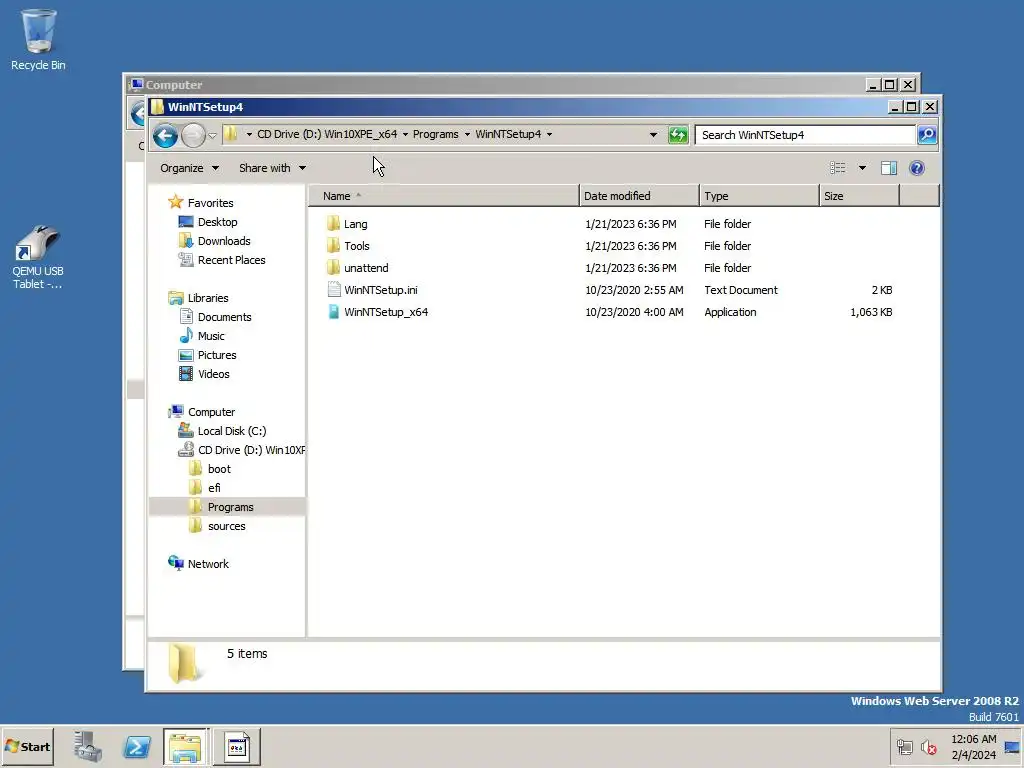The height and width of the screenshot is (768, 1024).
Task: Click the fourth taskbar application button
Action: click(236, 746)
